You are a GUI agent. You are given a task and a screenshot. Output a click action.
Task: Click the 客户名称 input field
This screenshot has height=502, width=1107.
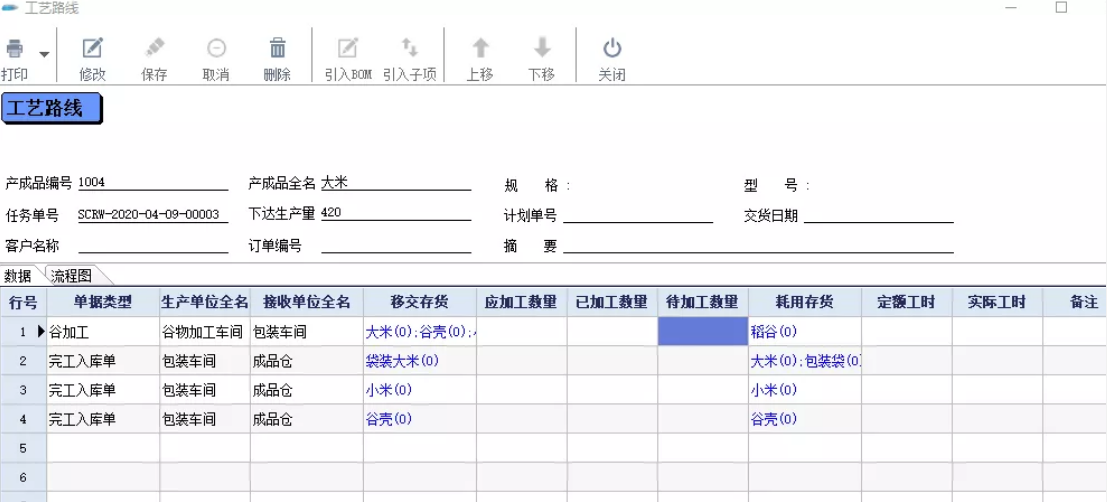(x=153, y=246)
